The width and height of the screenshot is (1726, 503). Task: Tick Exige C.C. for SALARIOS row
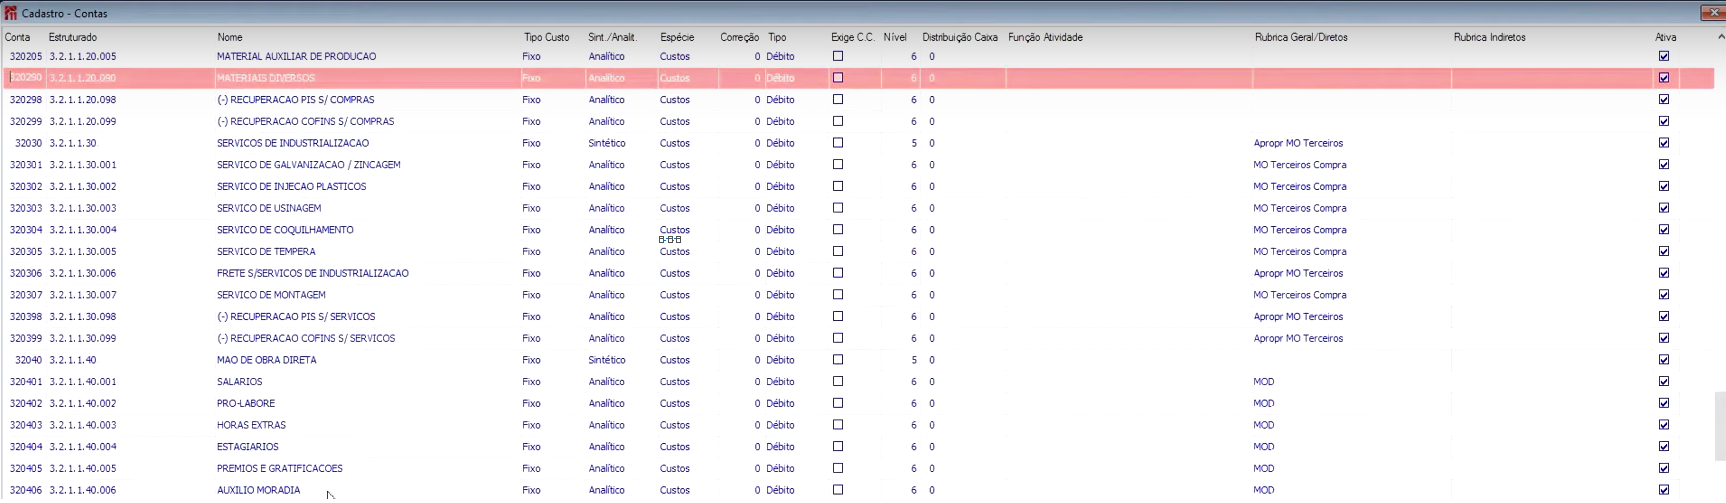click(x=838, y=381)
